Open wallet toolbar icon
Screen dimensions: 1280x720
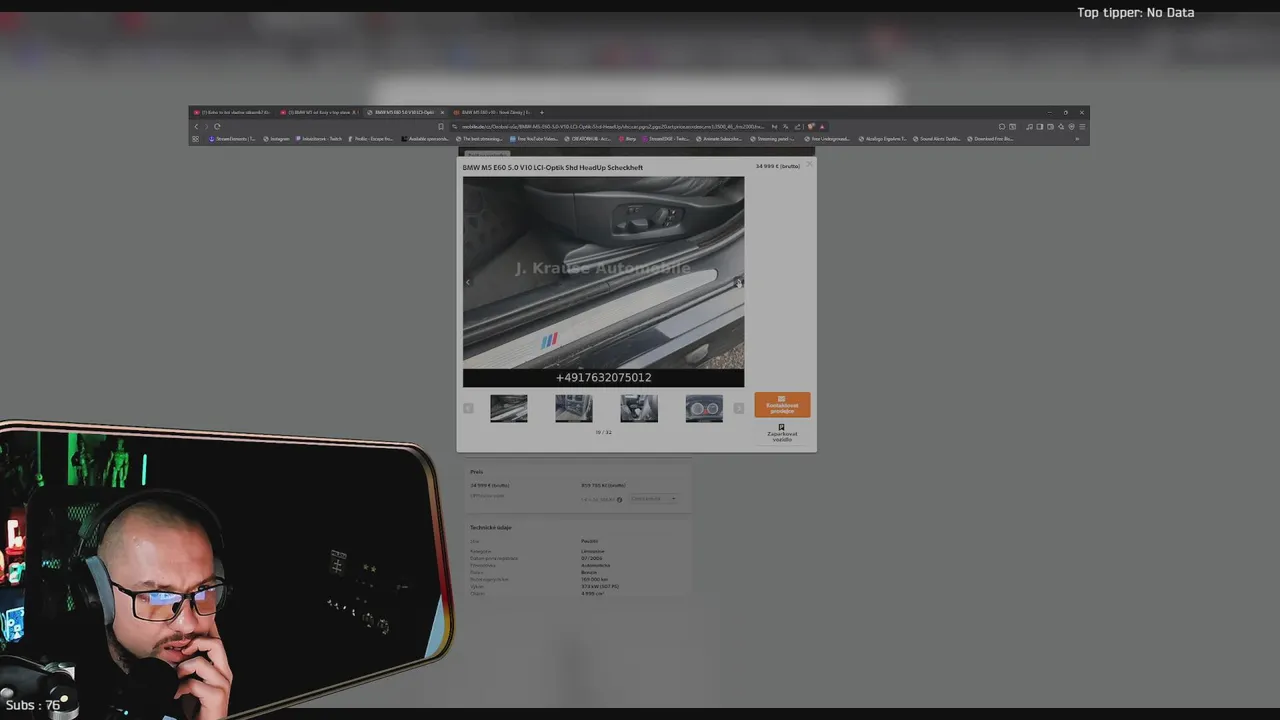tap(1050, 127)
